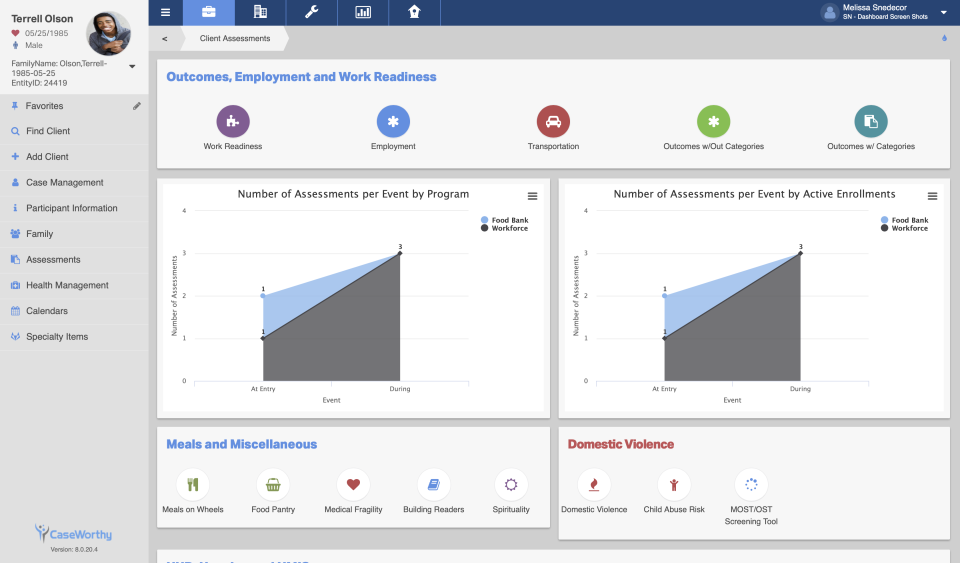Click the During data point in Program chart

[x=400, y=253]
